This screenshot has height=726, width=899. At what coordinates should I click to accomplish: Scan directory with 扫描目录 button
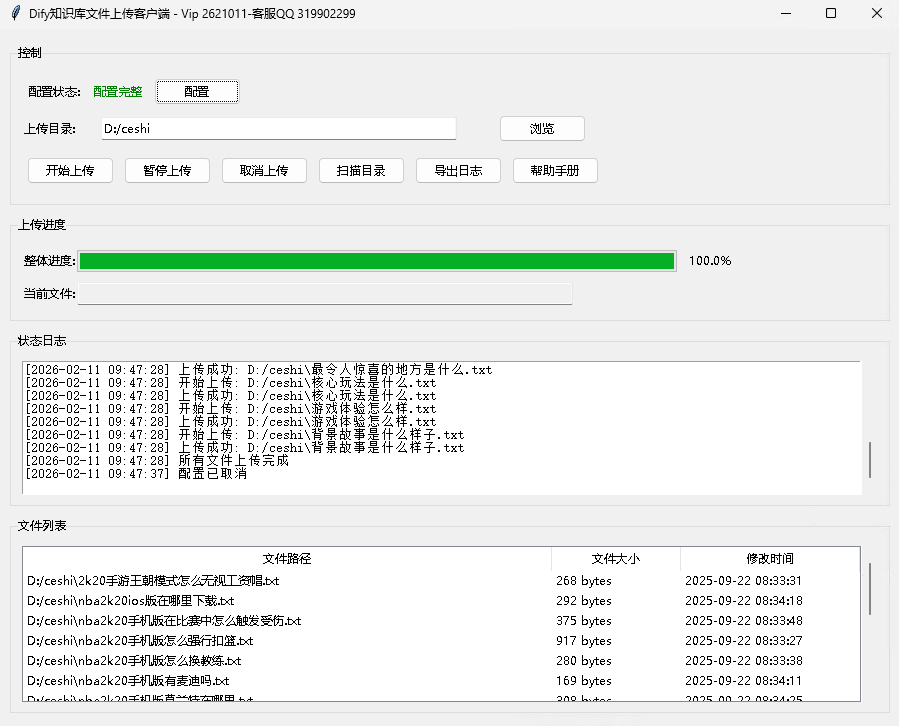(361, 170)
